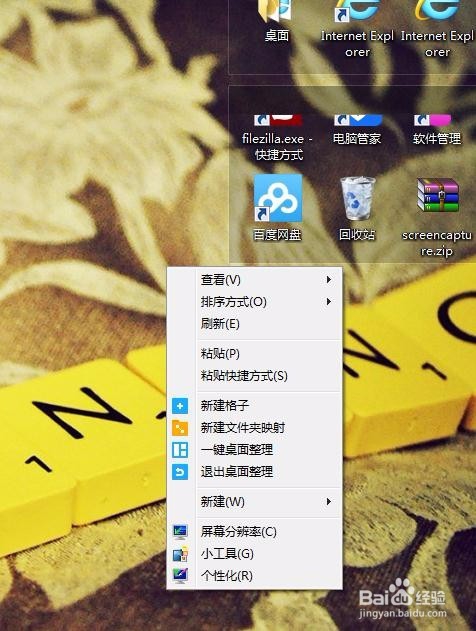The image size is (476, 631).
Task: Click the 电脑管家 label text
Action: pos(357,139)
